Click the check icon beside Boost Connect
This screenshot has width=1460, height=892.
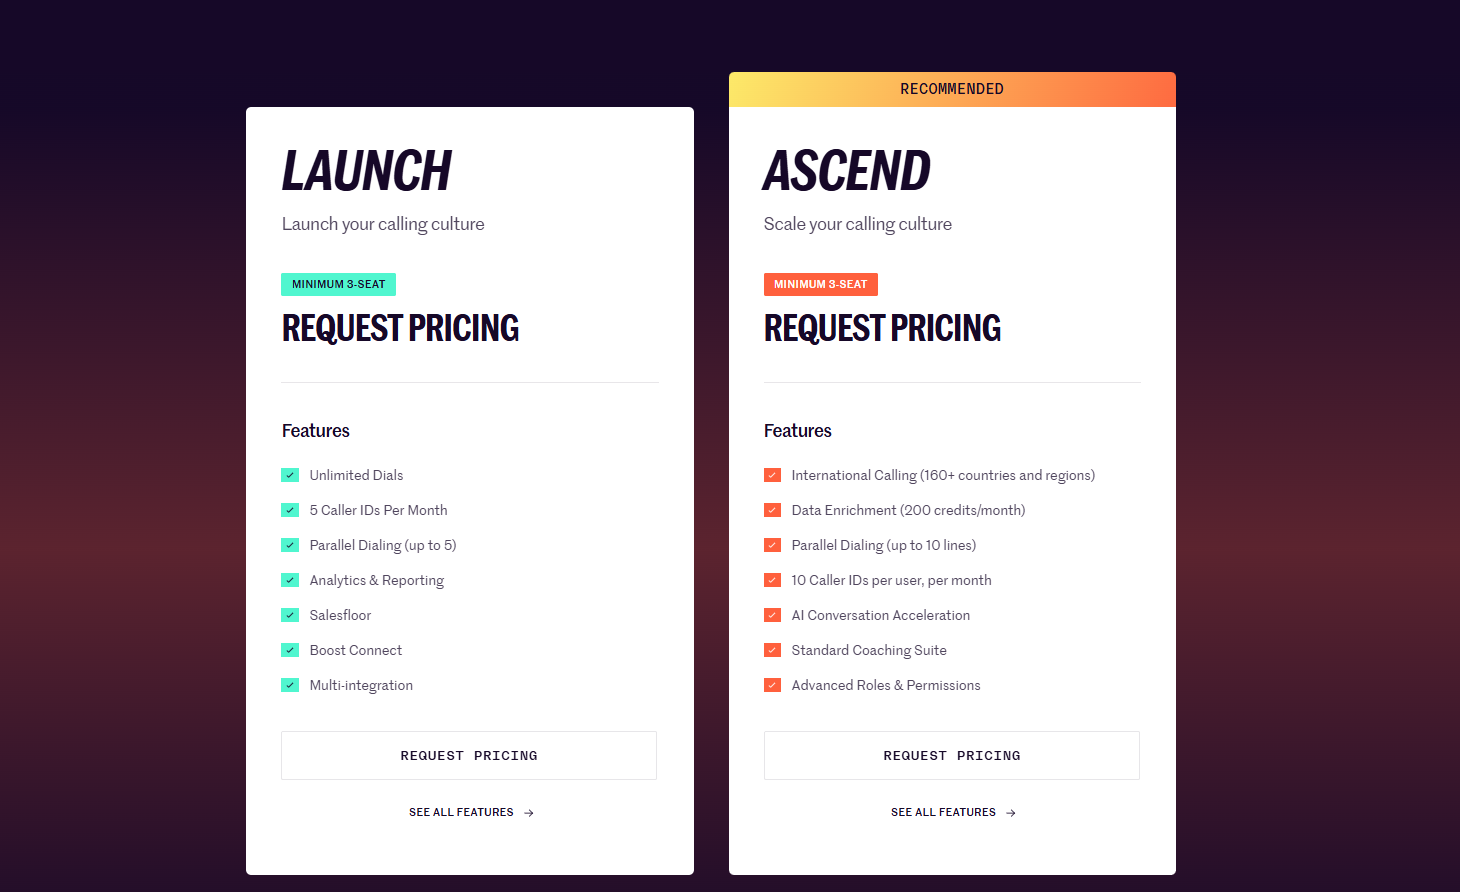pos(290,650)
